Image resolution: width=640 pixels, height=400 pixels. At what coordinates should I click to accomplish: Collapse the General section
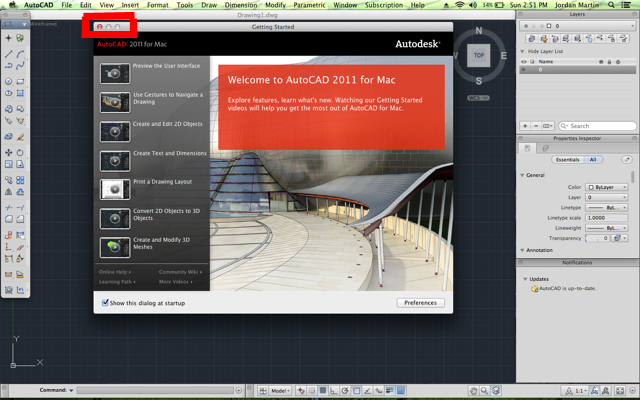coord(522,175)
